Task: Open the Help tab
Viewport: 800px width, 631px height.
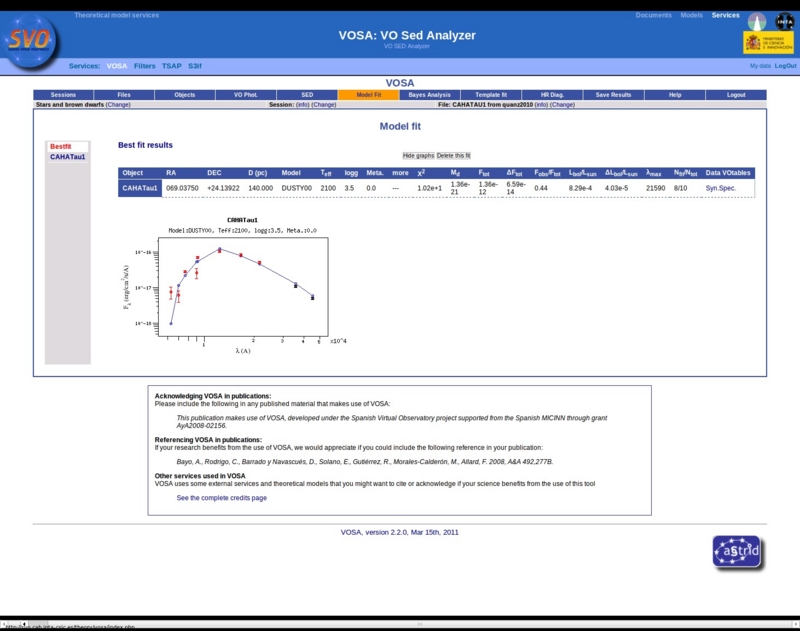Action: pyautogui.click(x=675, y=95)
